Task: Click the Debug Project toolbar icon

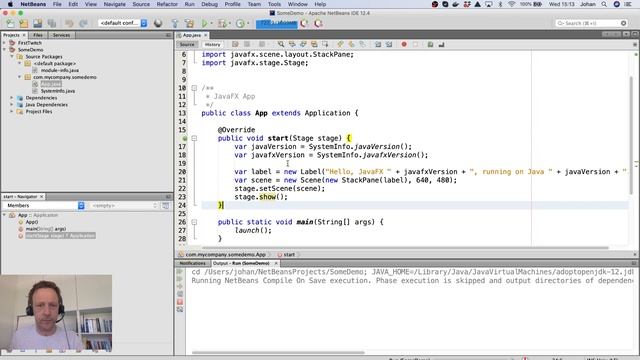Action: [x=222, y=23]
